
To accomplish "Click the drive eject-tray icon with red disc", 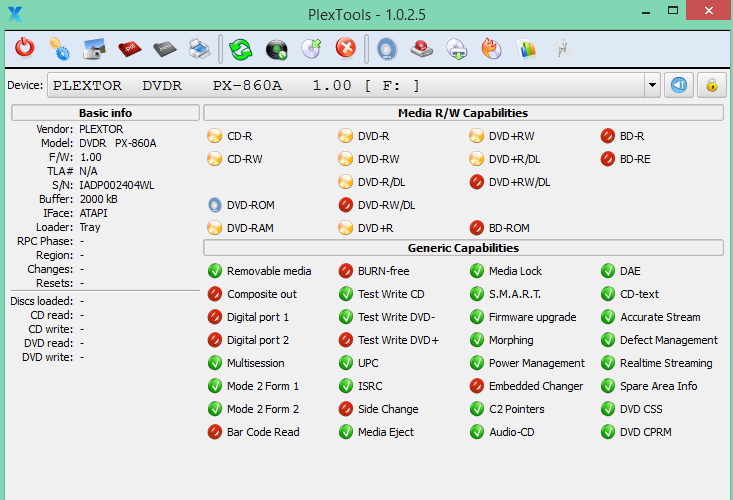I will 422,49.
